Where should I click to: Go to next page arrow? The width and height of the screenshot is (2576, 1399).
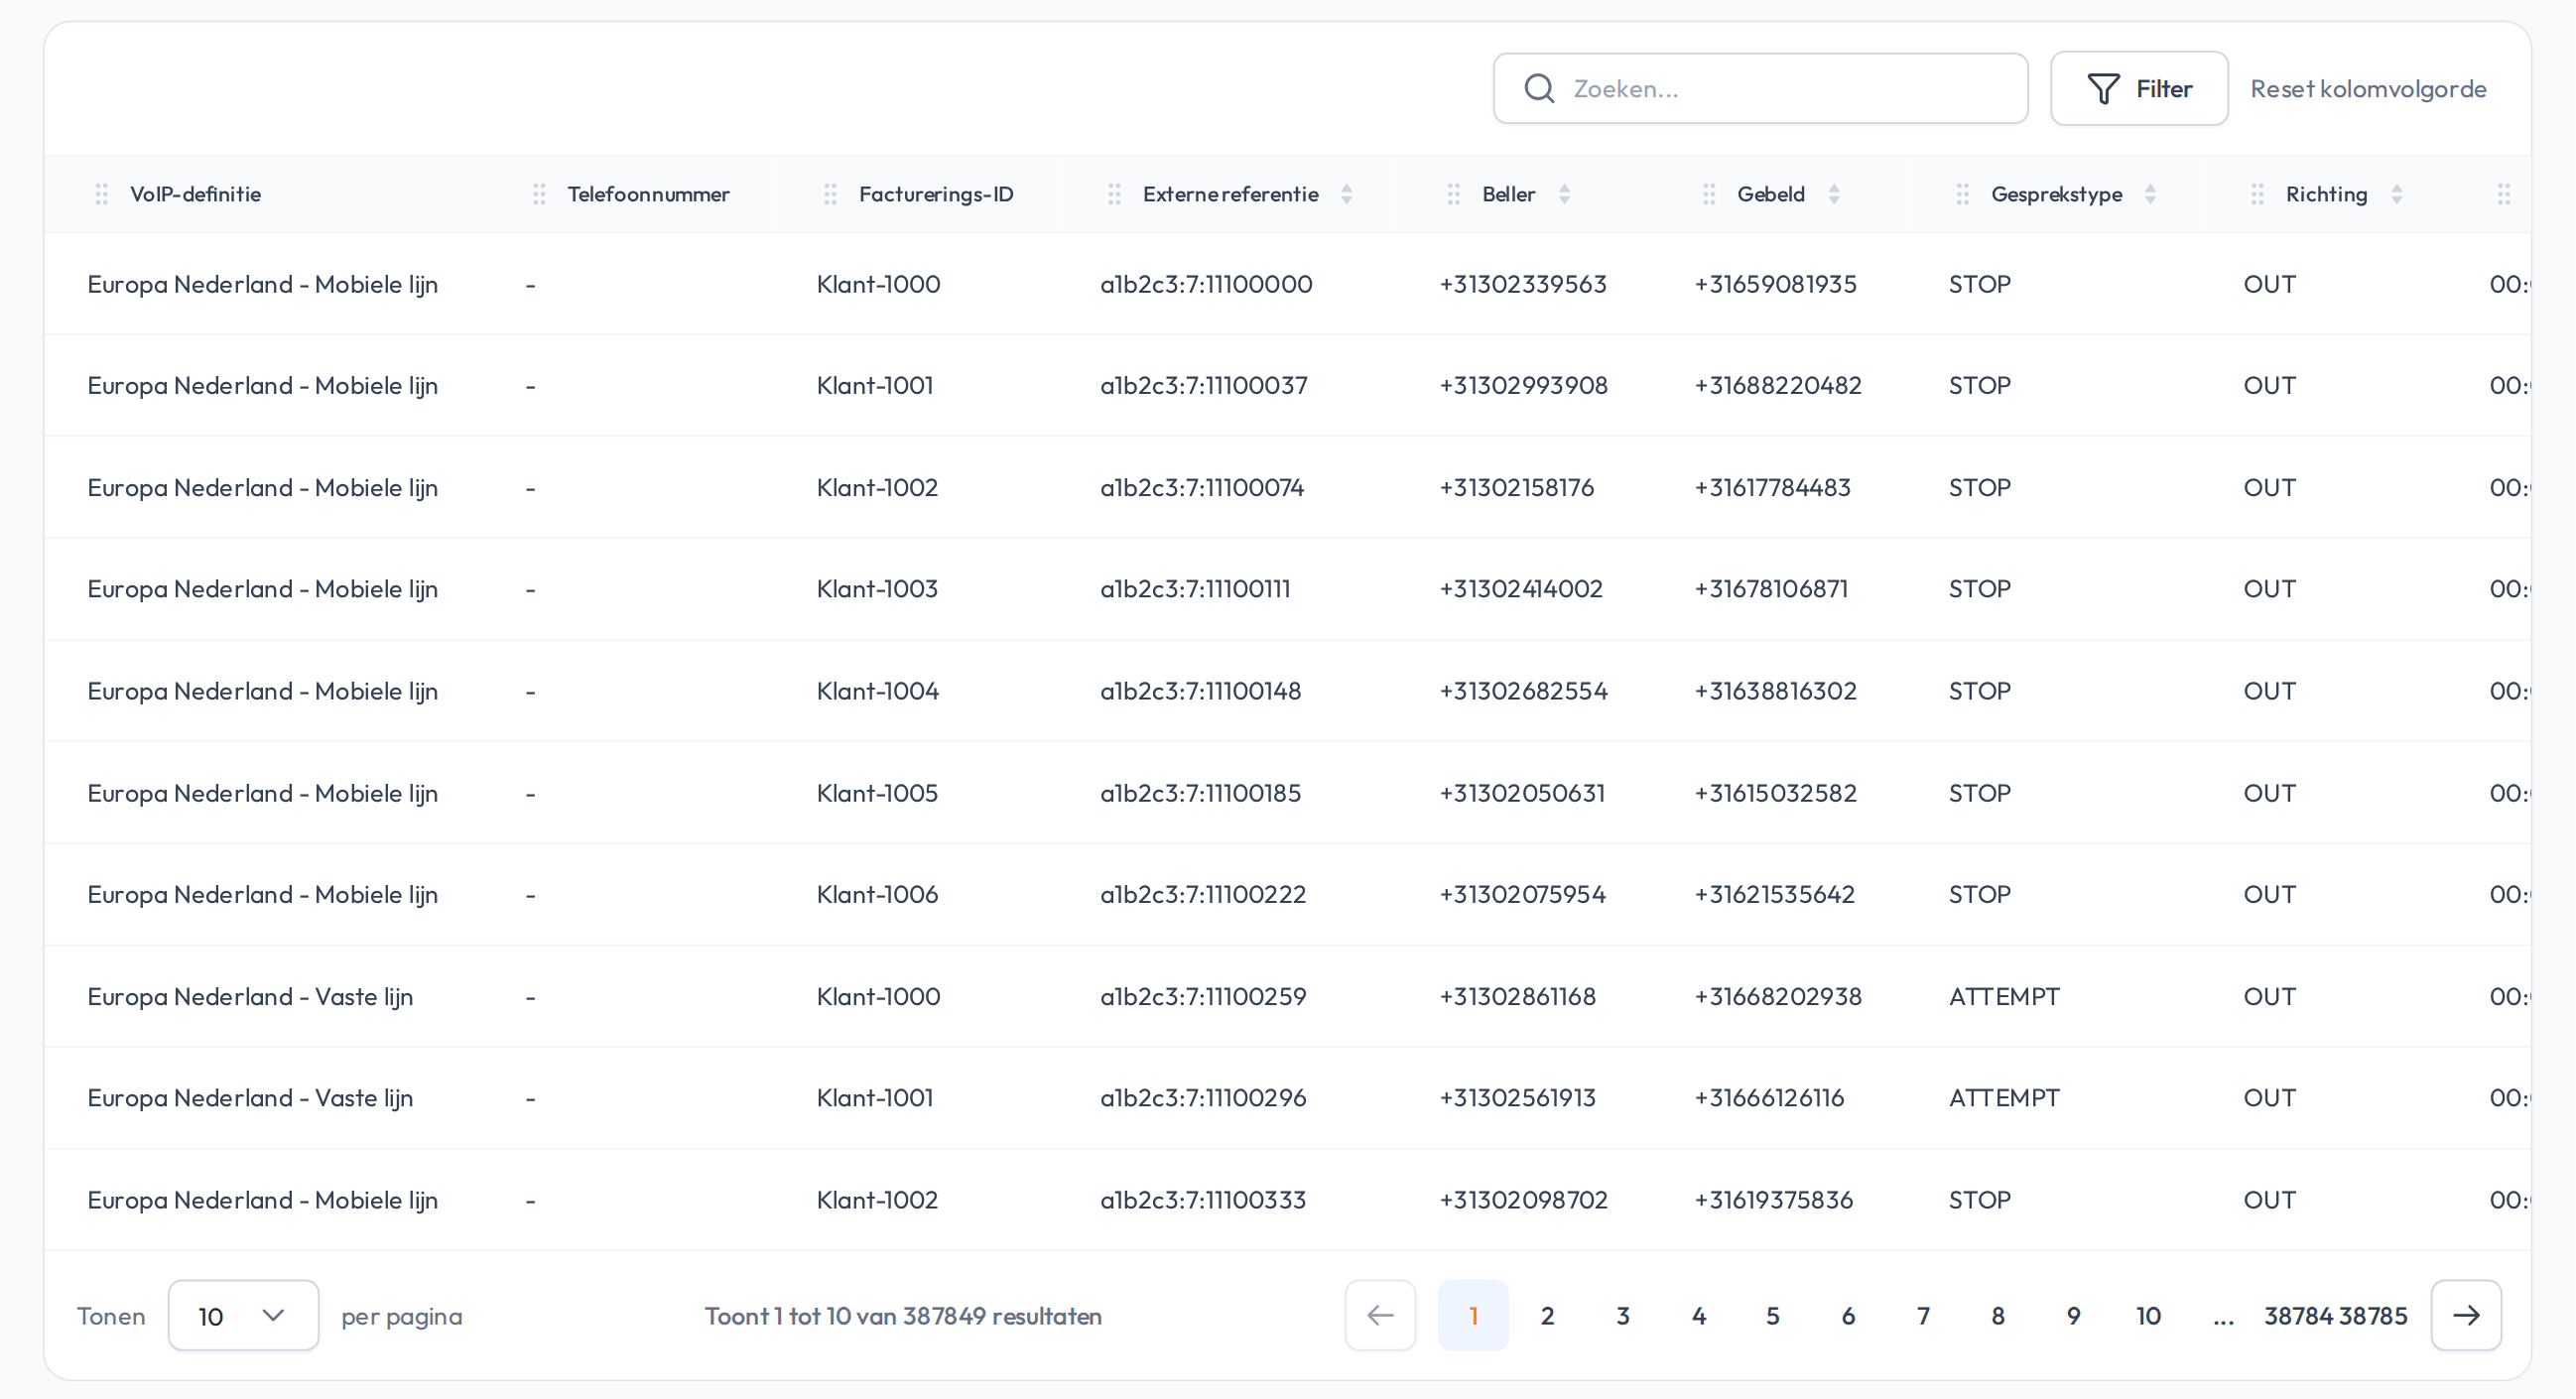(x=2466, y=1315)
